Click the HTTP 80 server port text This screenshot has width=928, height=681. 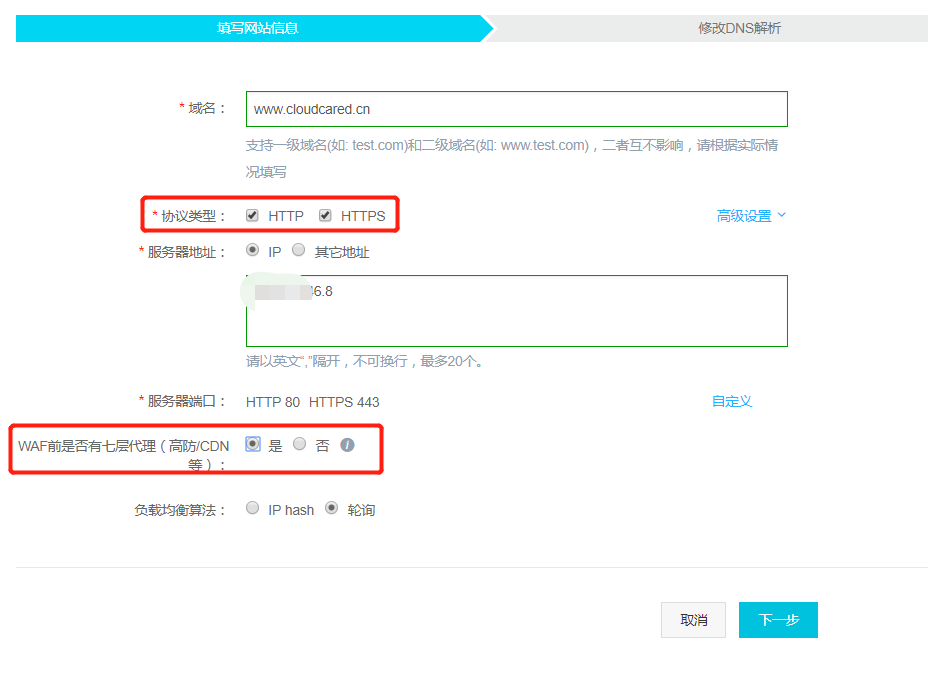[272, 402]
